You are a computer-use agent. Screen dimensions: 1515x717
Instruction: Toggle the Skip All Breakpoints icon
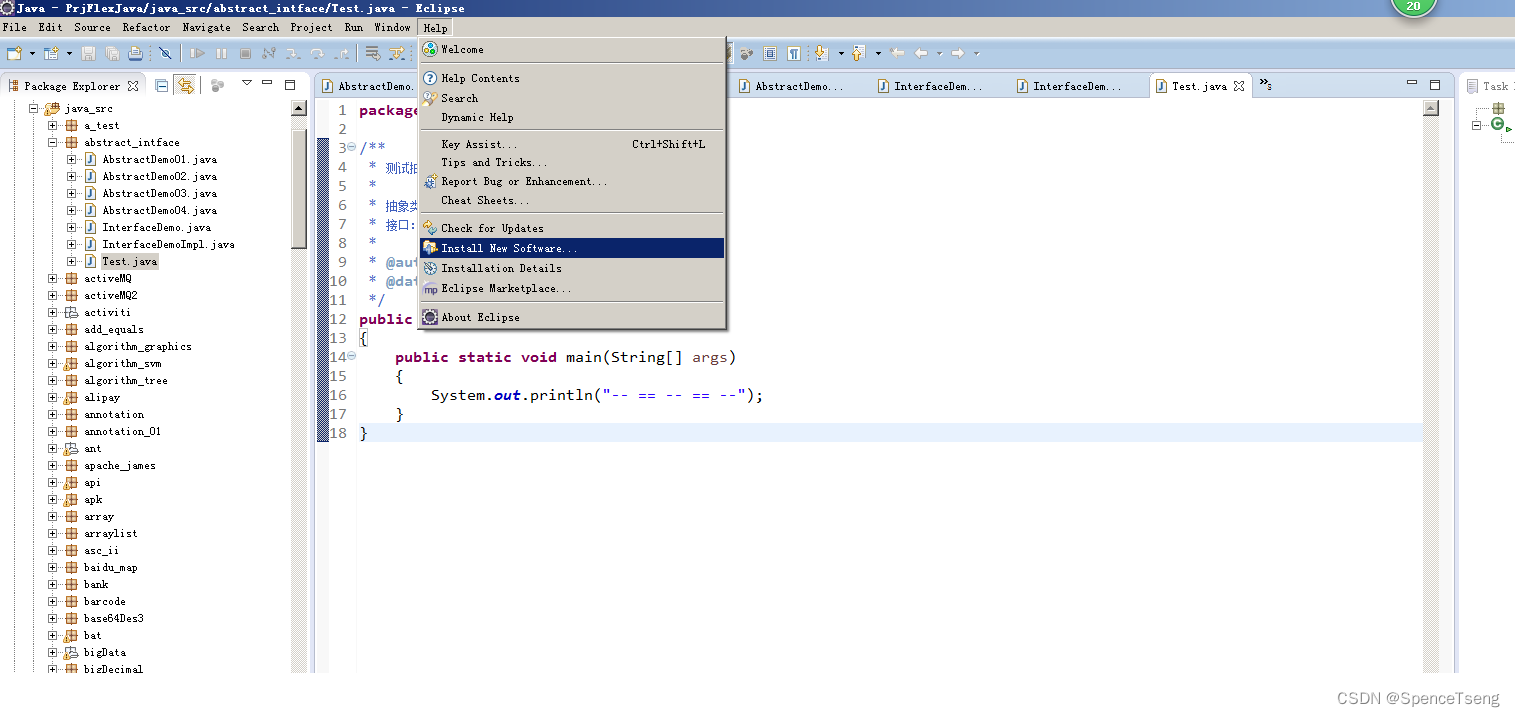tap(164, 54)
